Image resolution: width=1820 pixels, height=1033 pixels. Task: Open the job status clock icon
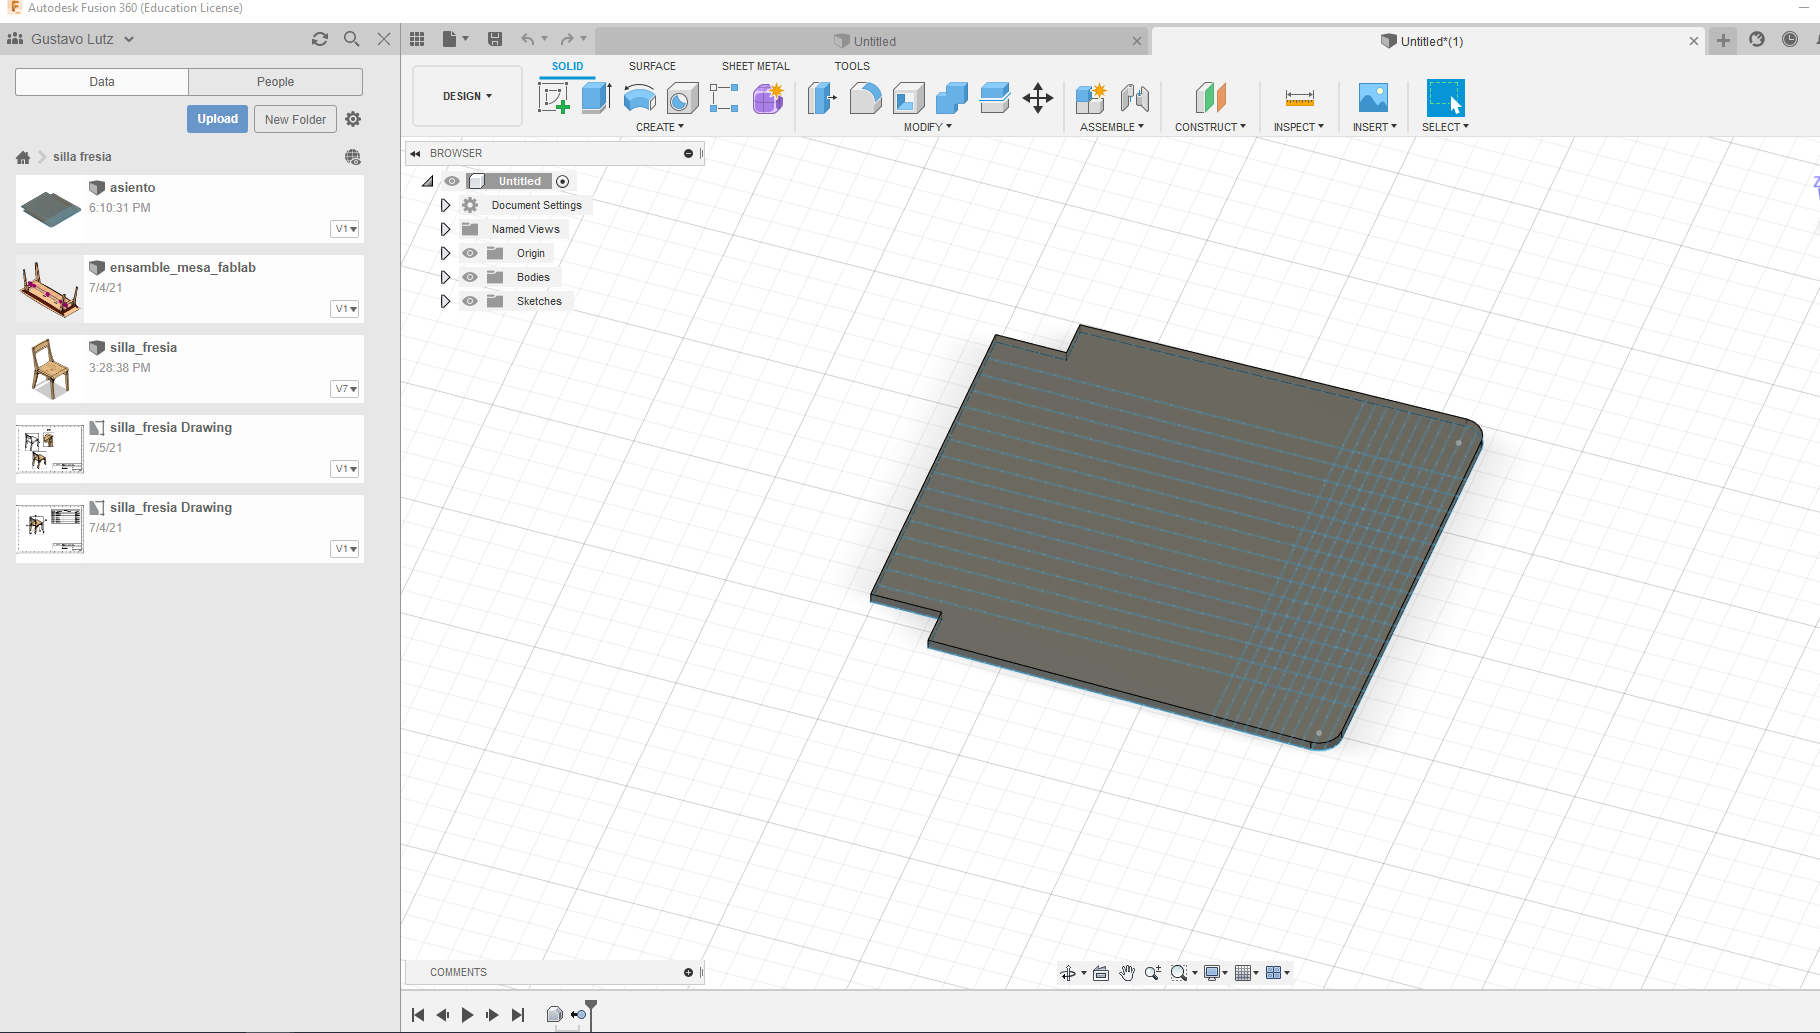tap(1790, 39)
